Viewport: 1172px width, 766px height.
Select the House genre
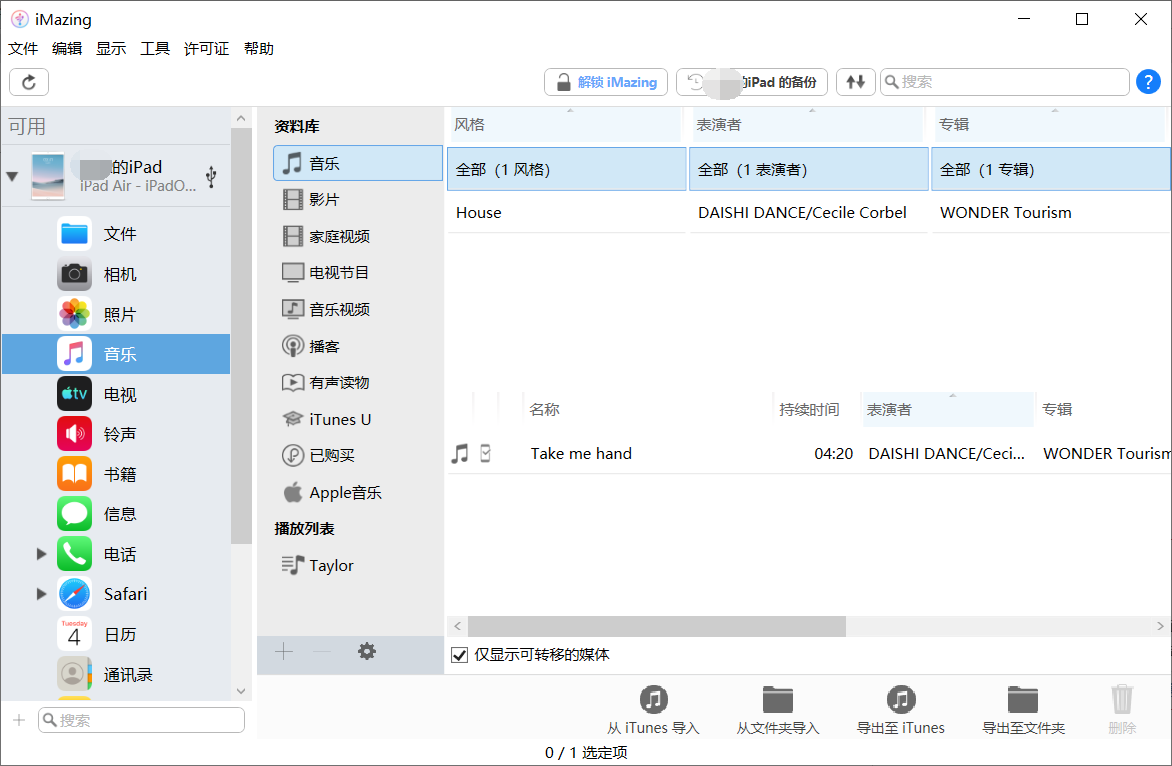coord(567,213)
